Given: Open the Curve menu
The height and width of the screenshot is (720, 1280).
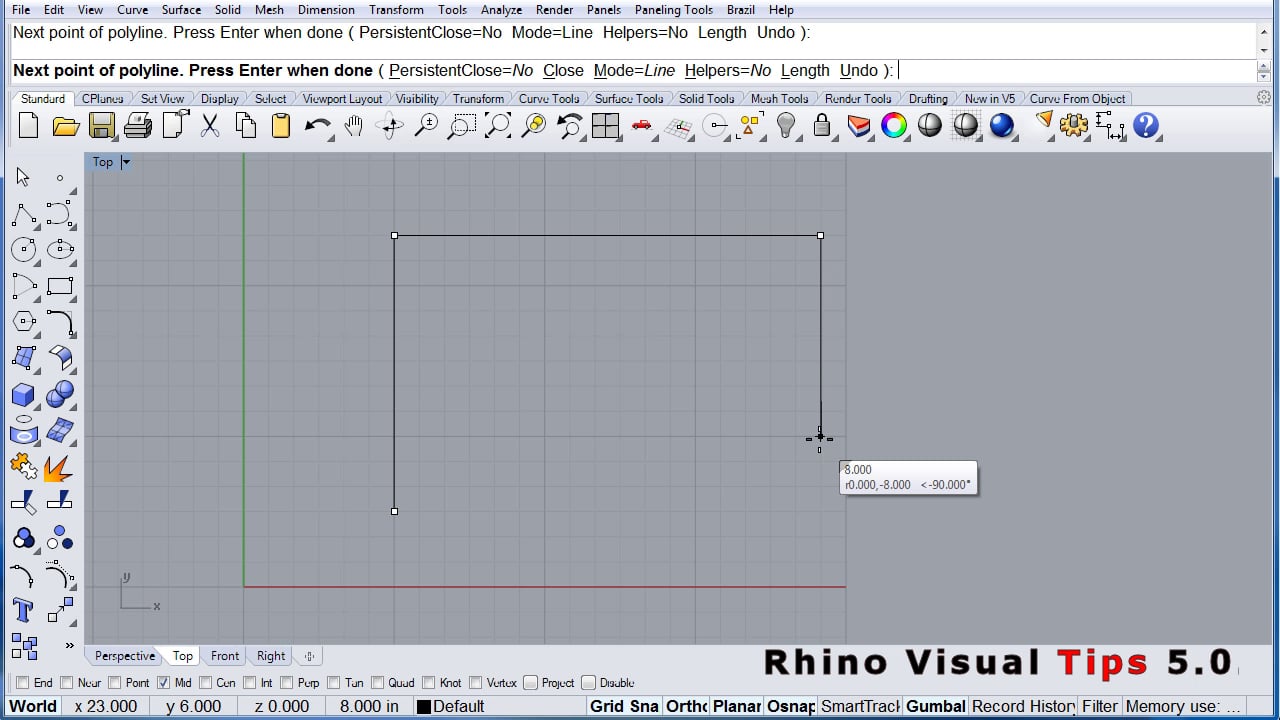Looking at the screenshot, I should point(132,10).
